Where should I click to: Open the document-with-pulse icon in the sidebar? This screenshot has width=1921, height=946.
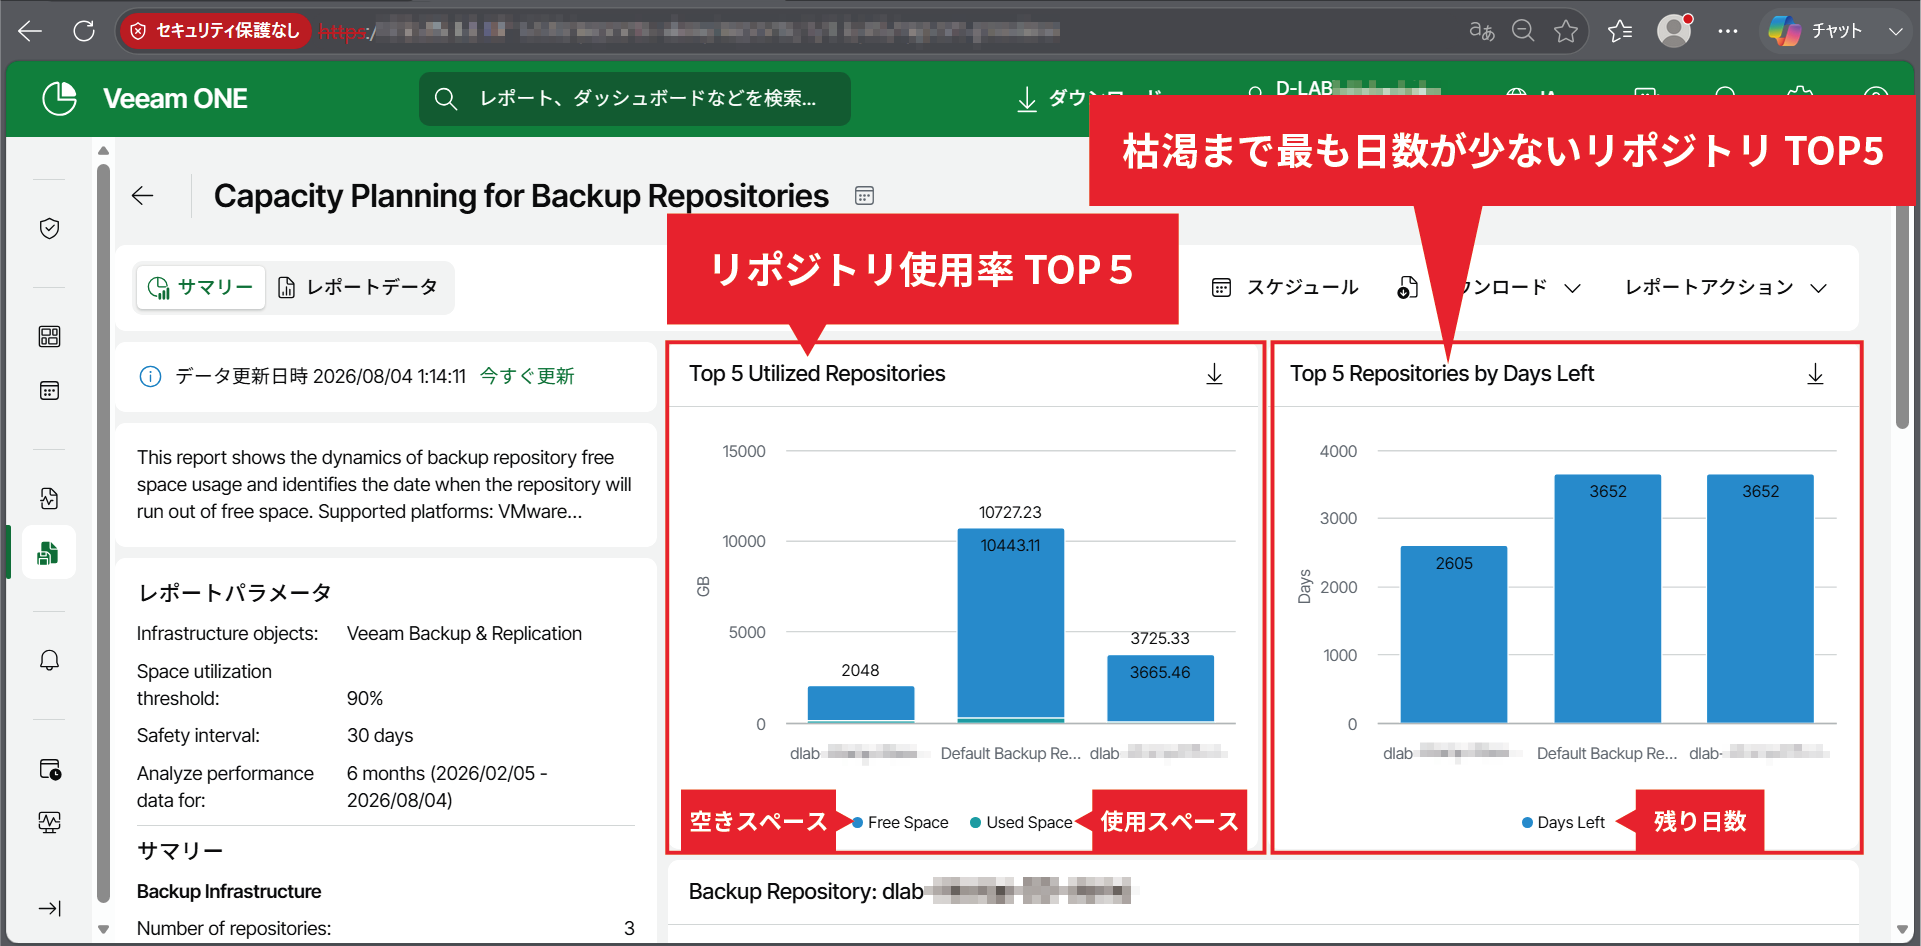click(x=49, y=498)
